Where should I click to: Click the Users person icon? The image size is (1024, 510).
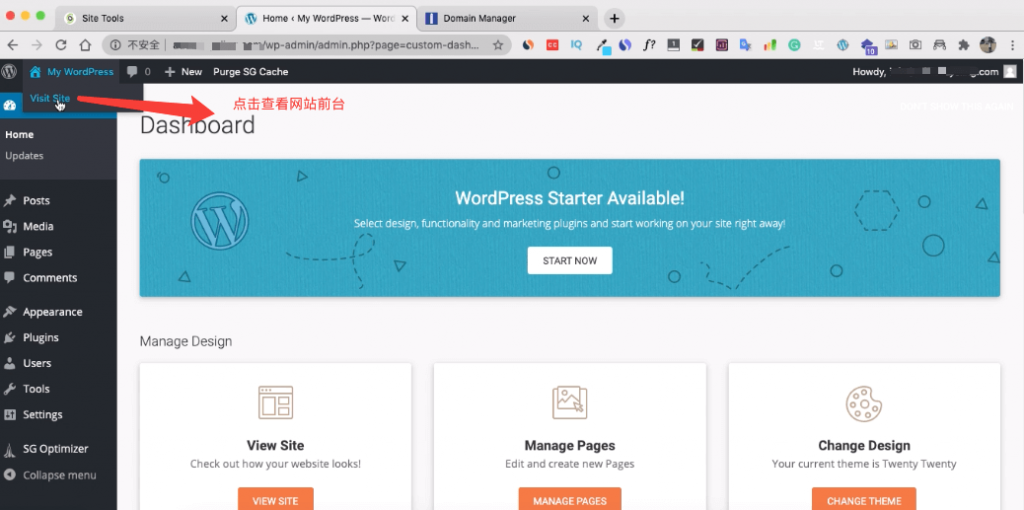point(9,363)
